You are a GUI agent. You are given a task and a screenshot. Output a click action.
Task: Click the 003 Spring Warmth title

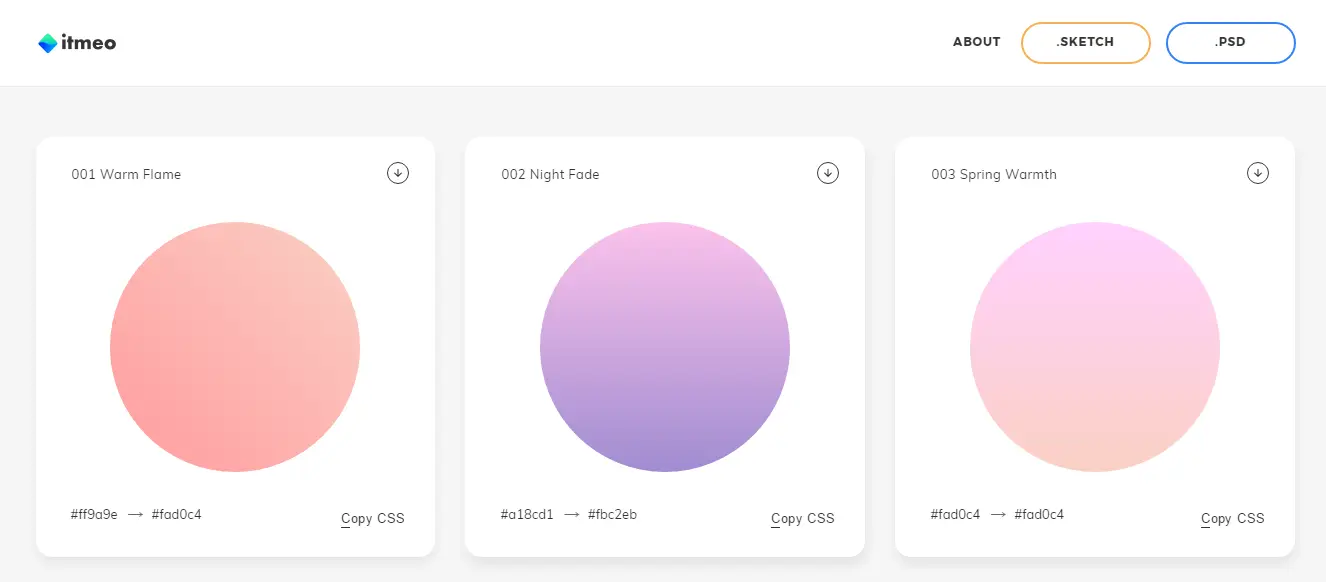[994, 174]
